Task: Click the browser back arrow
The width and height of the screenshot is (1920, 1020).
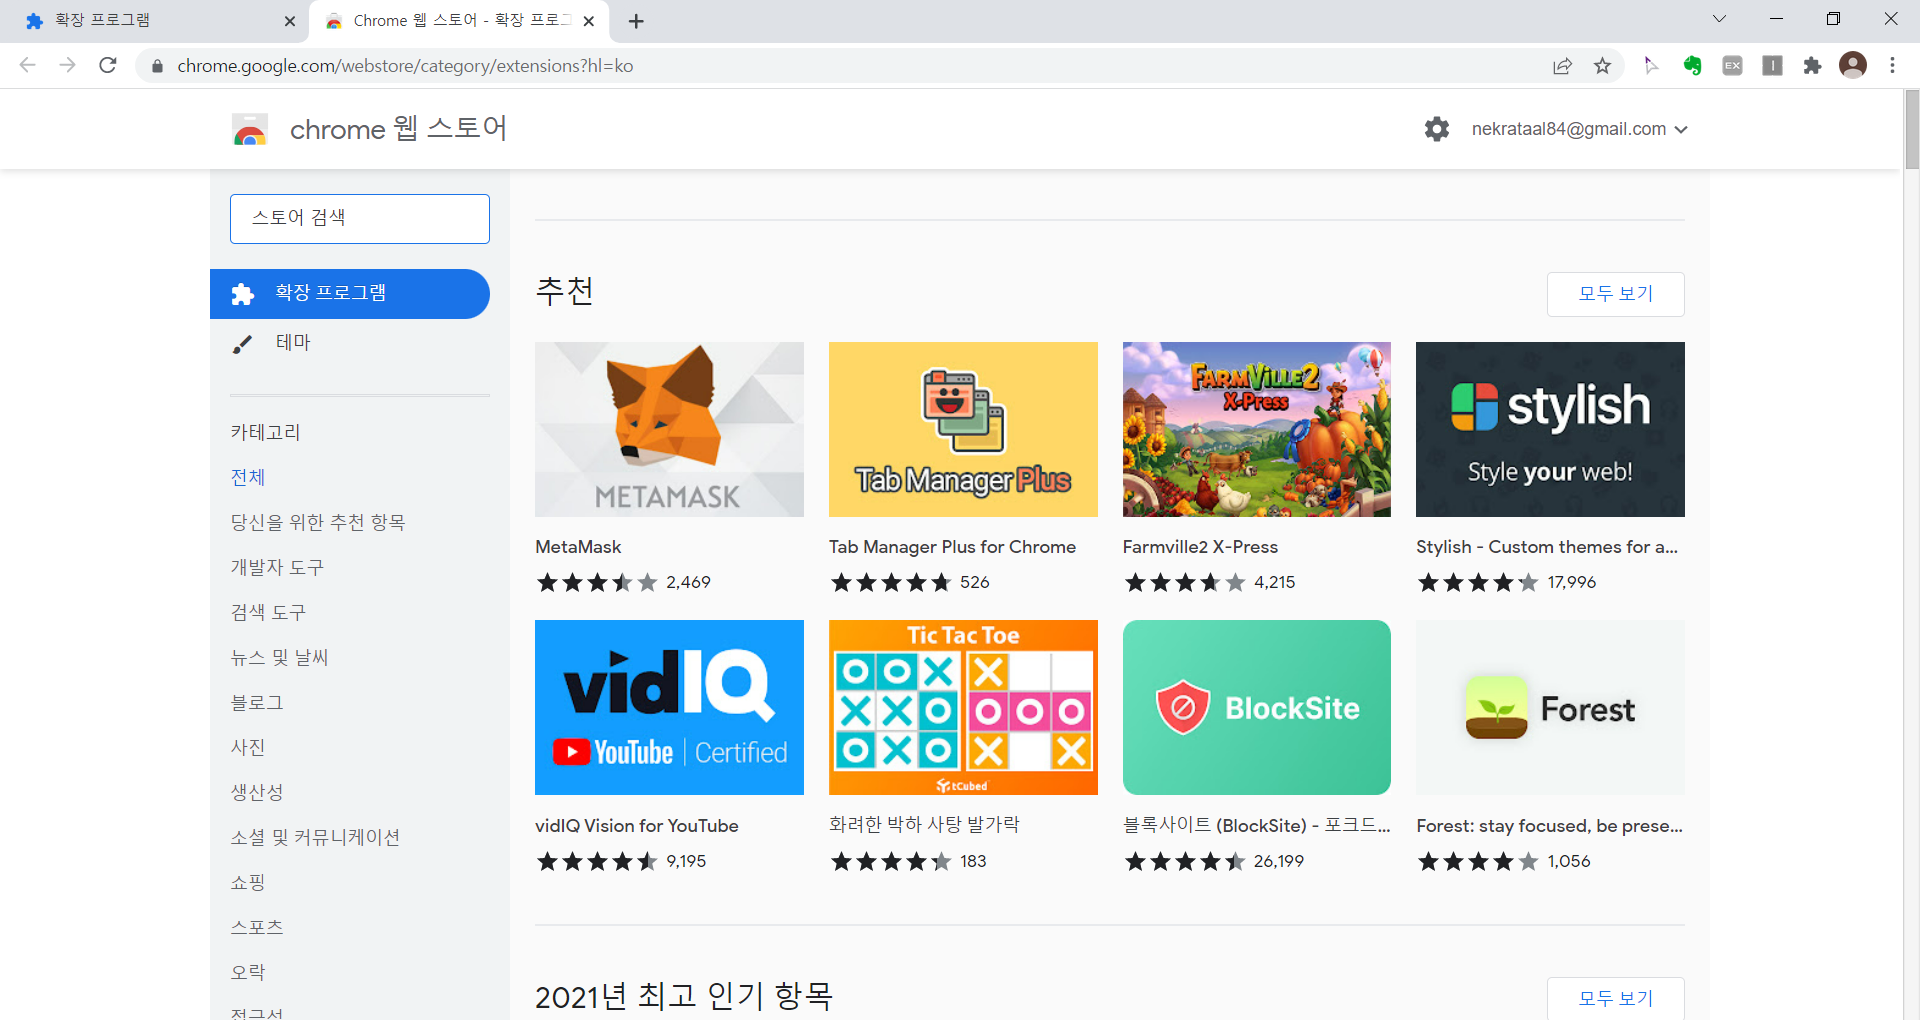Action: coord(27,65)
